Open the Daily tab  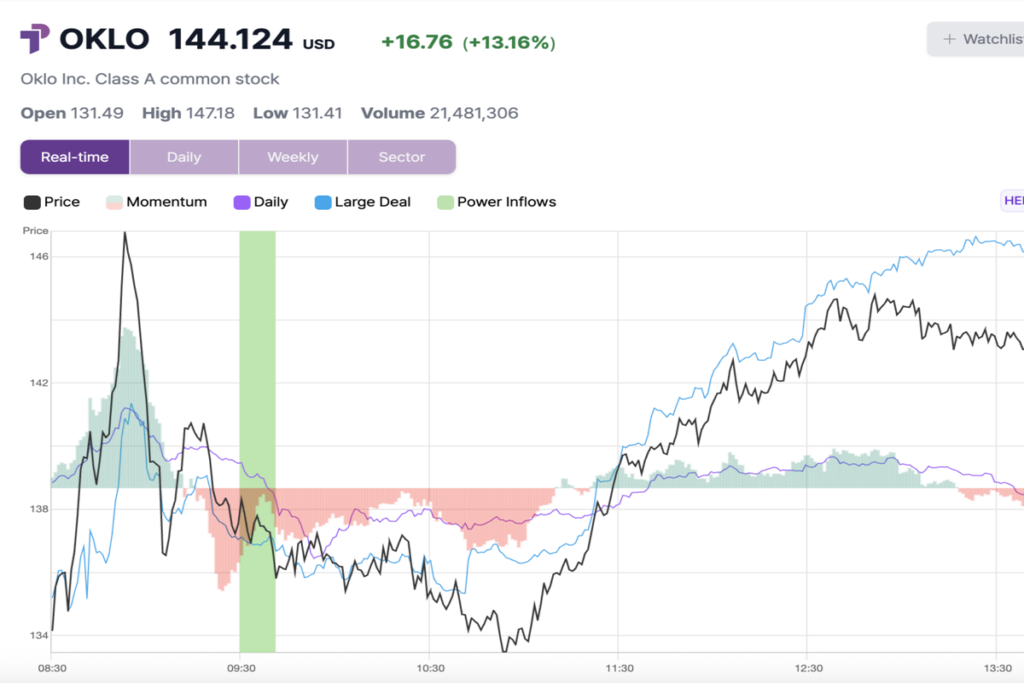pos(184,157)
